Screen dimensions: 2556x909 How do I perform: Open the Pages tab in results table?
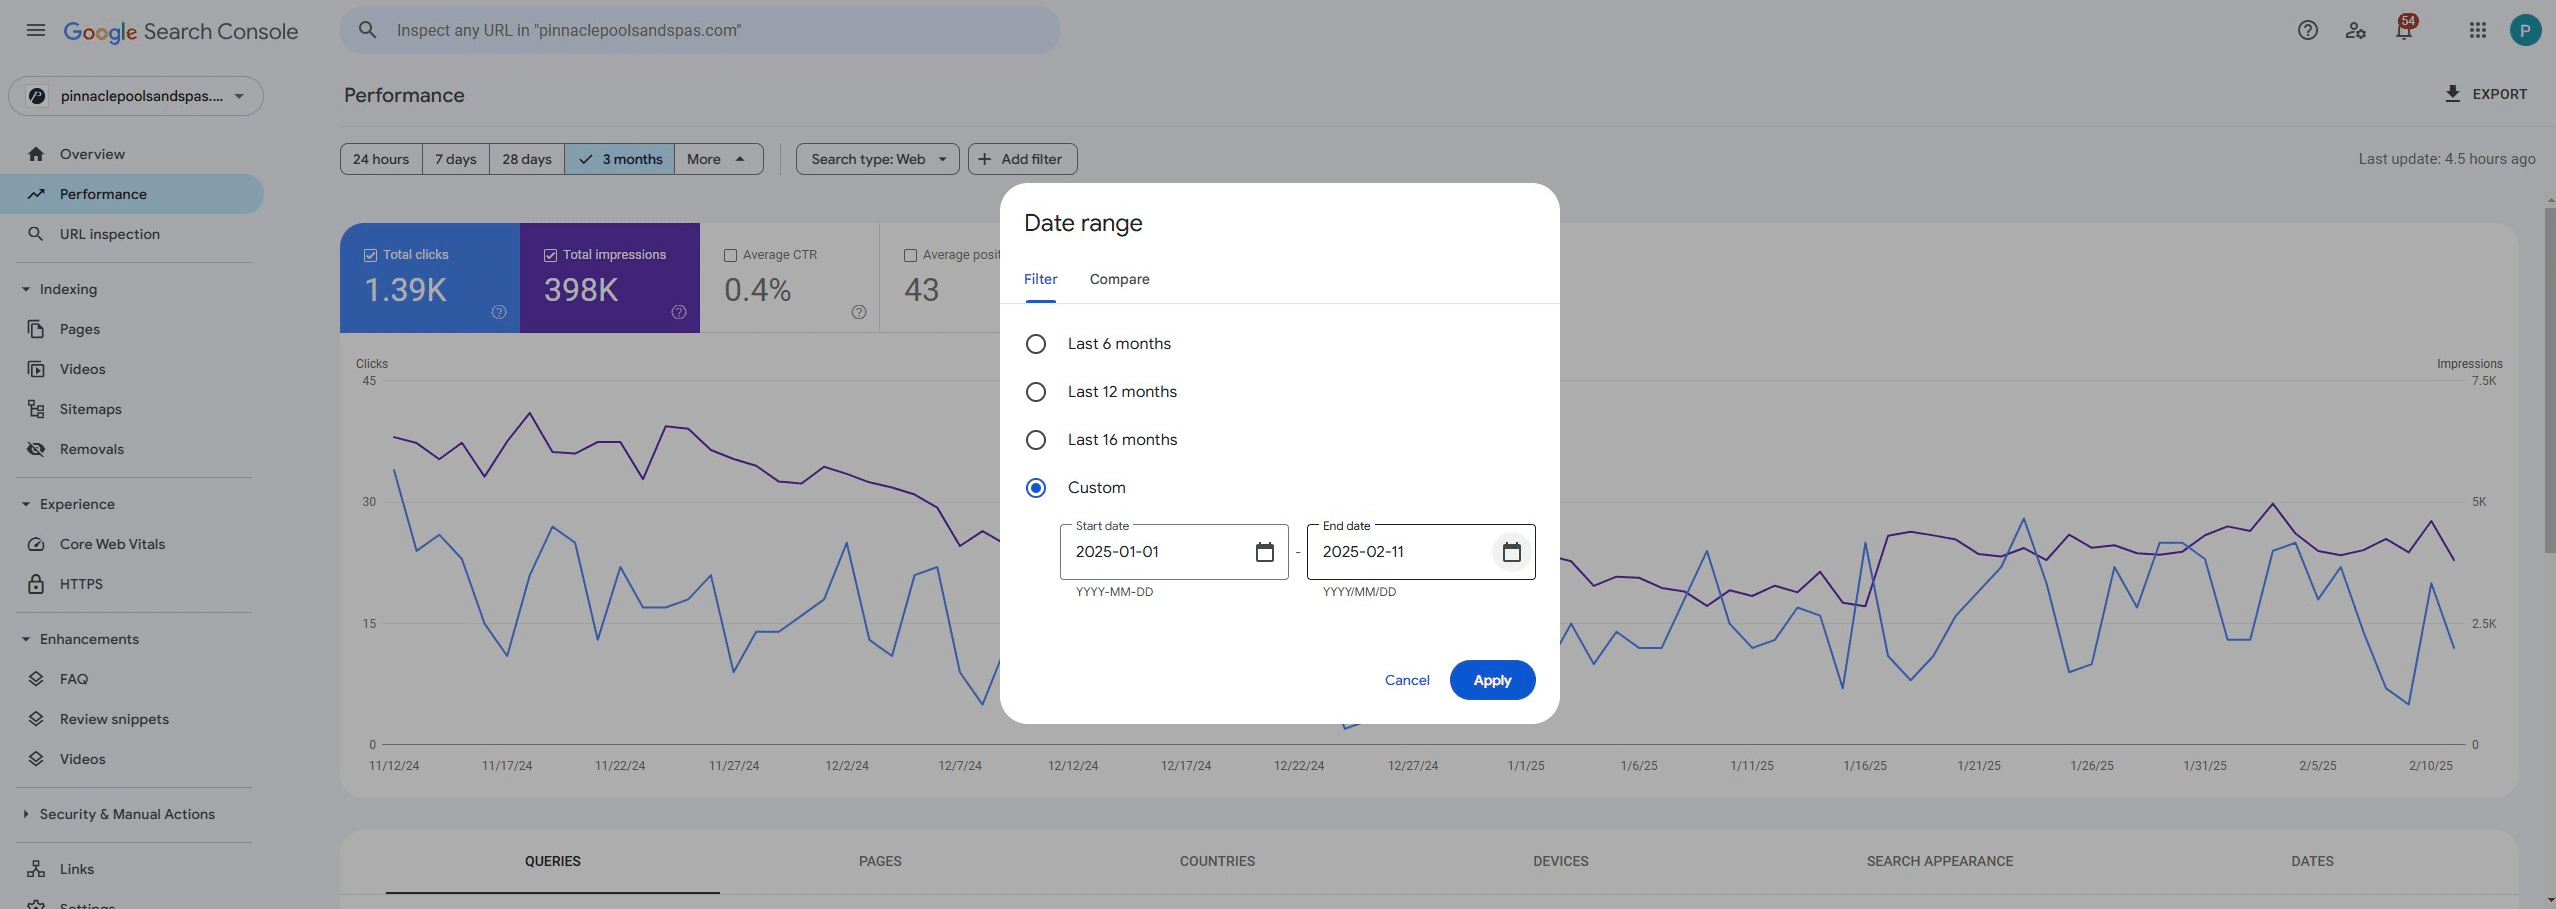pyautogui.click(x=880, y=861)
